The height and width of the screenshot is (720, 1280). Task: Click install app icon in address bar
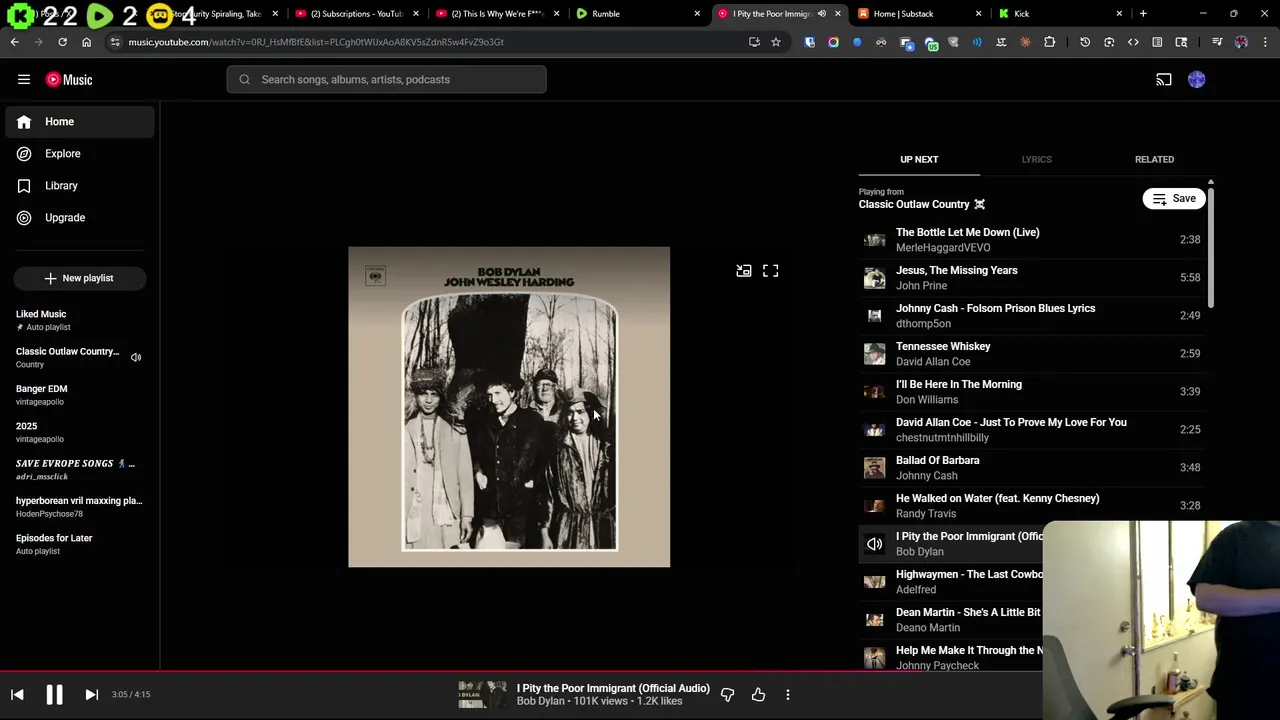coord(754,42)
